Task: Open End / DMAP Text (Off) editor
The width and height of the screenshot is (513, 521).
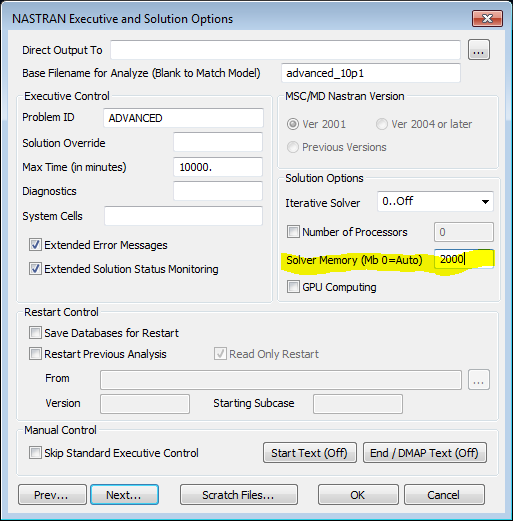Action: (425, 453)
